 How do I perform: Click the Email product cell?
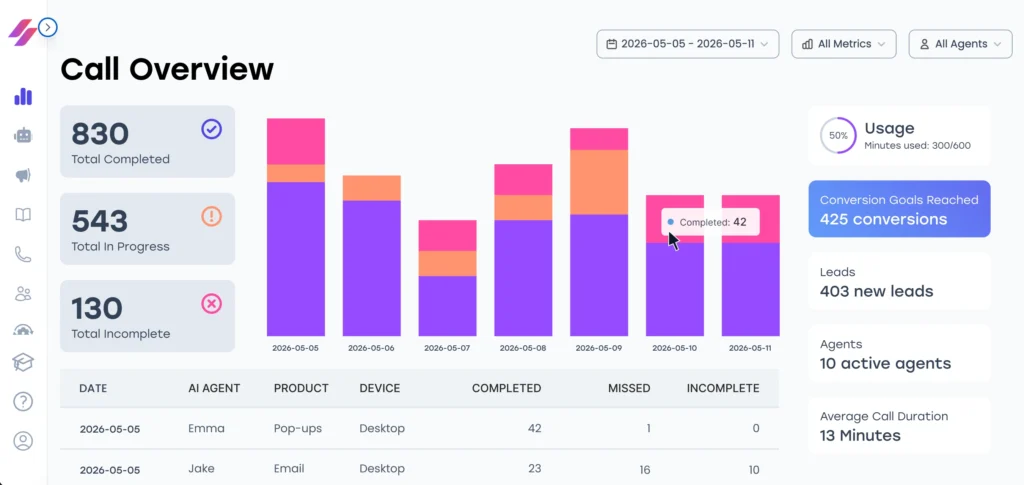287,469
